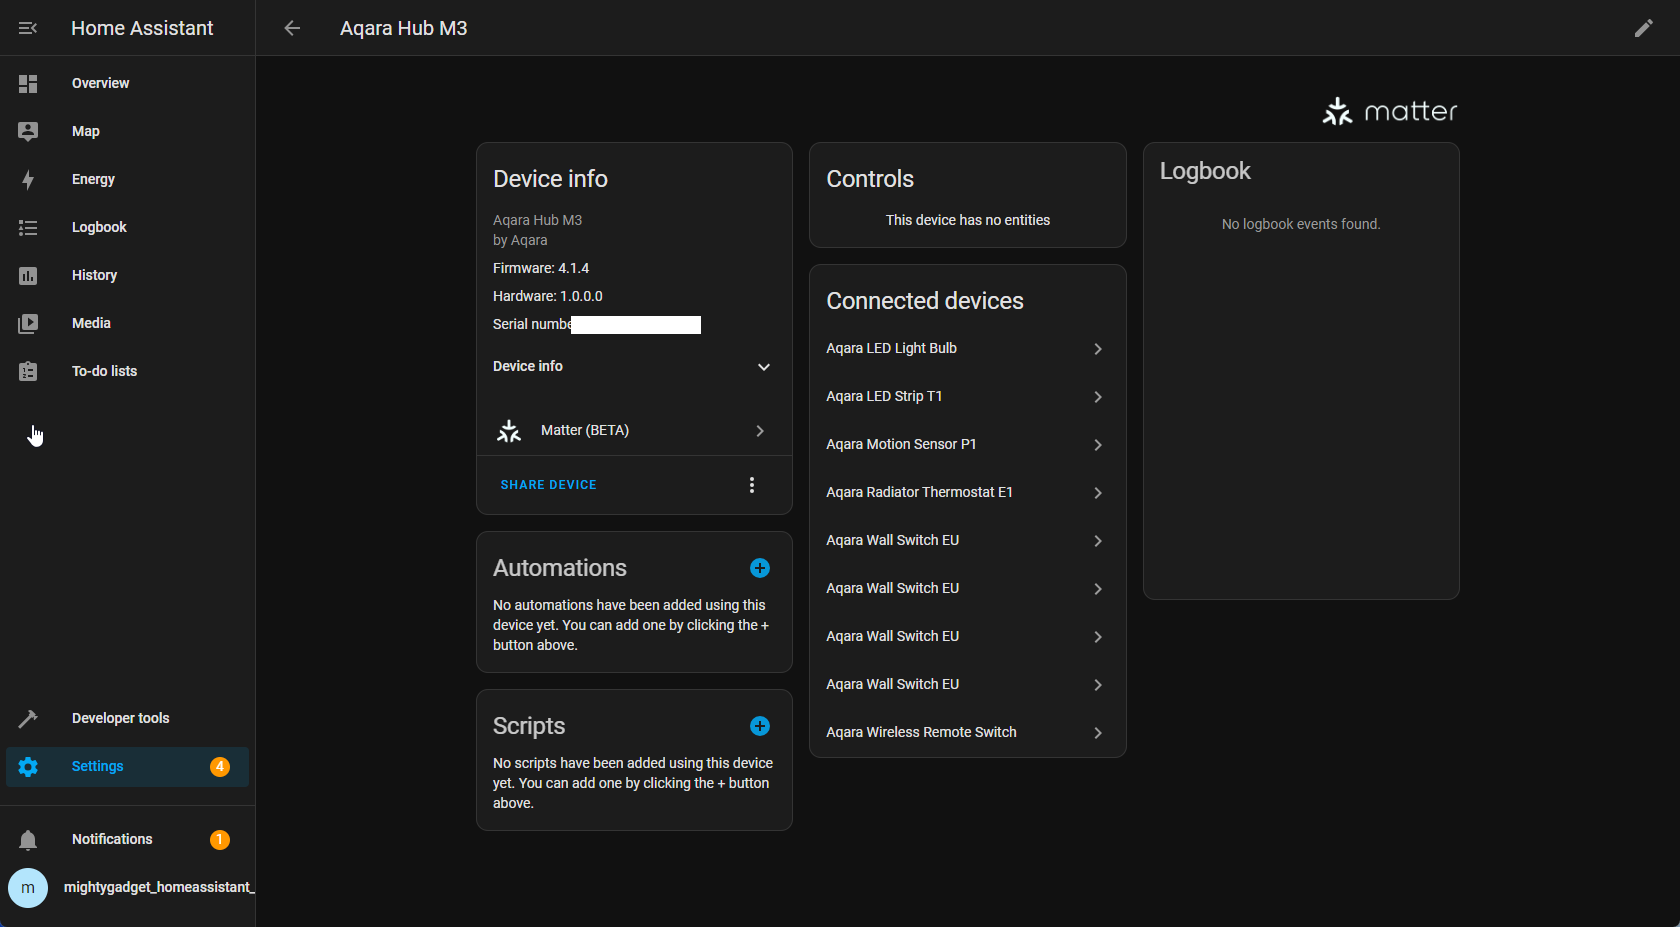Open Aqara Motion Sensor P1 device
This screenshot has height=927, width=1680.
pos(966,445)
